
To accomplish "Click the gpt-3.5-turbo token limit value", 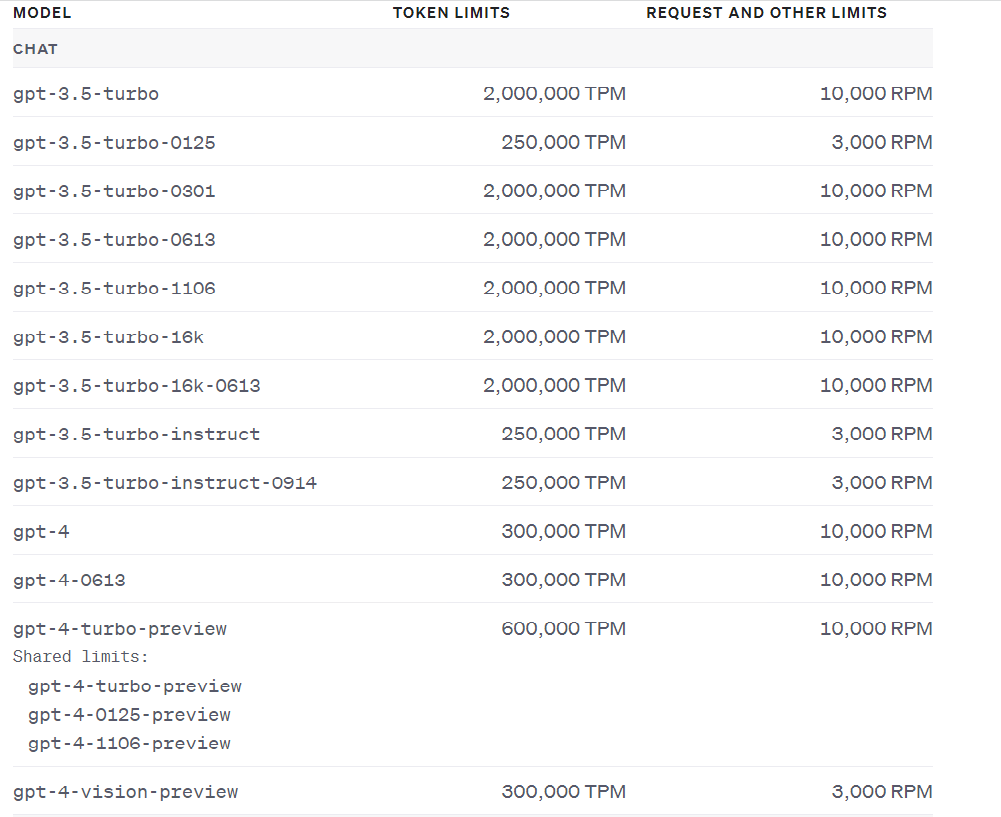I will (554, 93).
